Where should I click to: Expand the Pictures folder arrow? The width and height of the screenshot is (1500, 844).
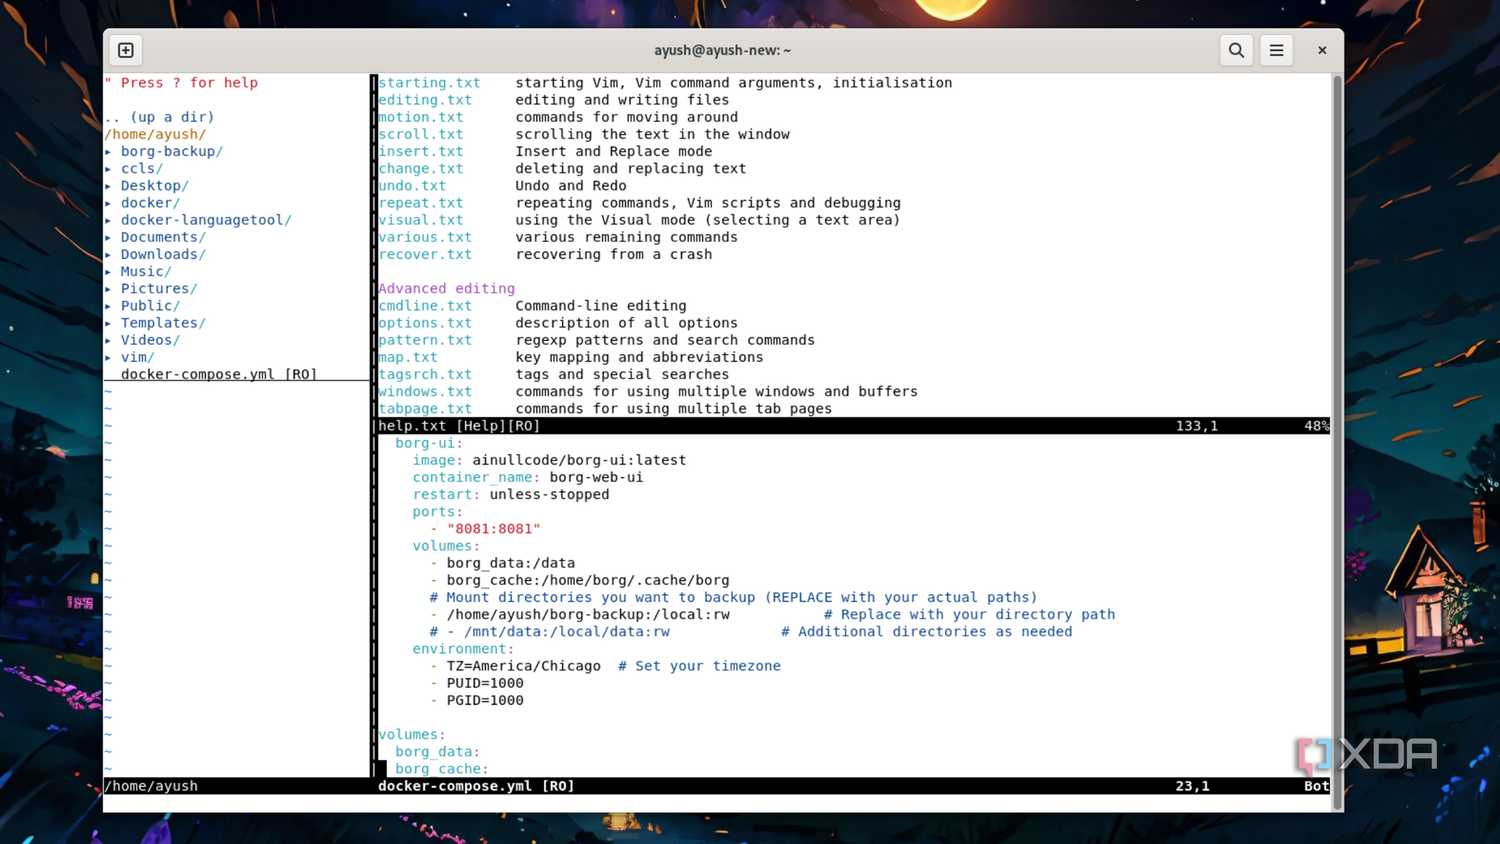click(108, 289)
